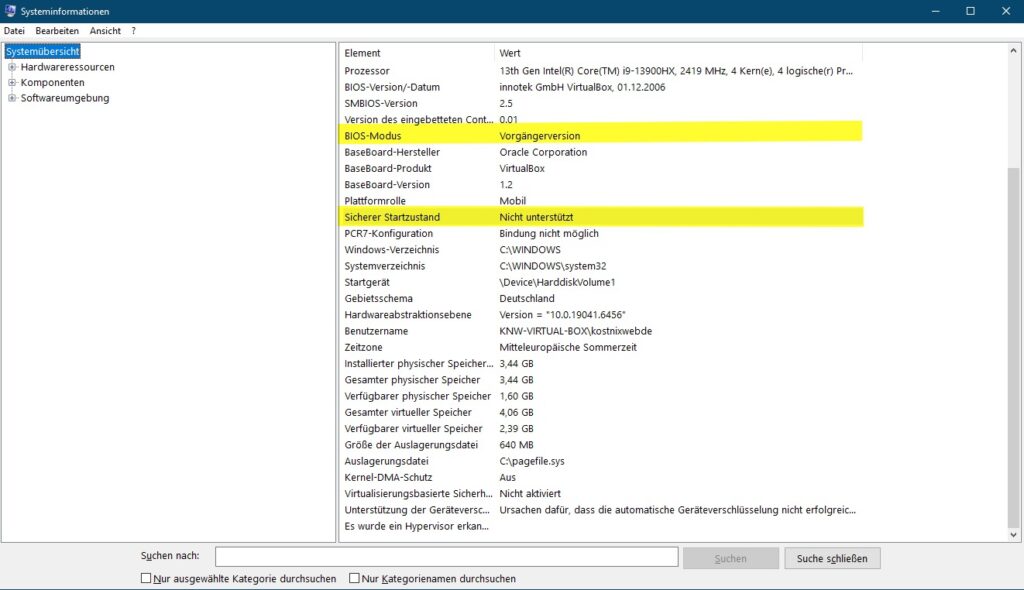
Task: Select the BaseBoard-Hersteller row
Action: [601, 152]
